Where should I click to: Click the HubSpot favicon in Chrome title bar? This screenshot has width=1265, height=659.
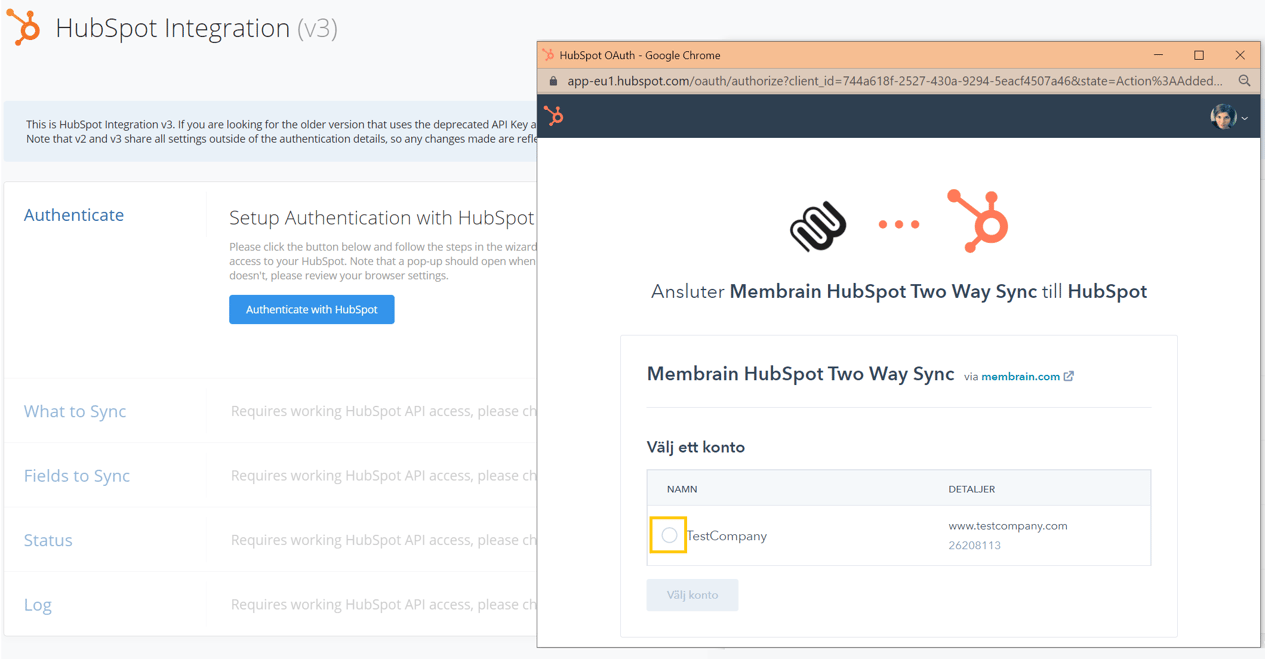click(x=548, y=55)
